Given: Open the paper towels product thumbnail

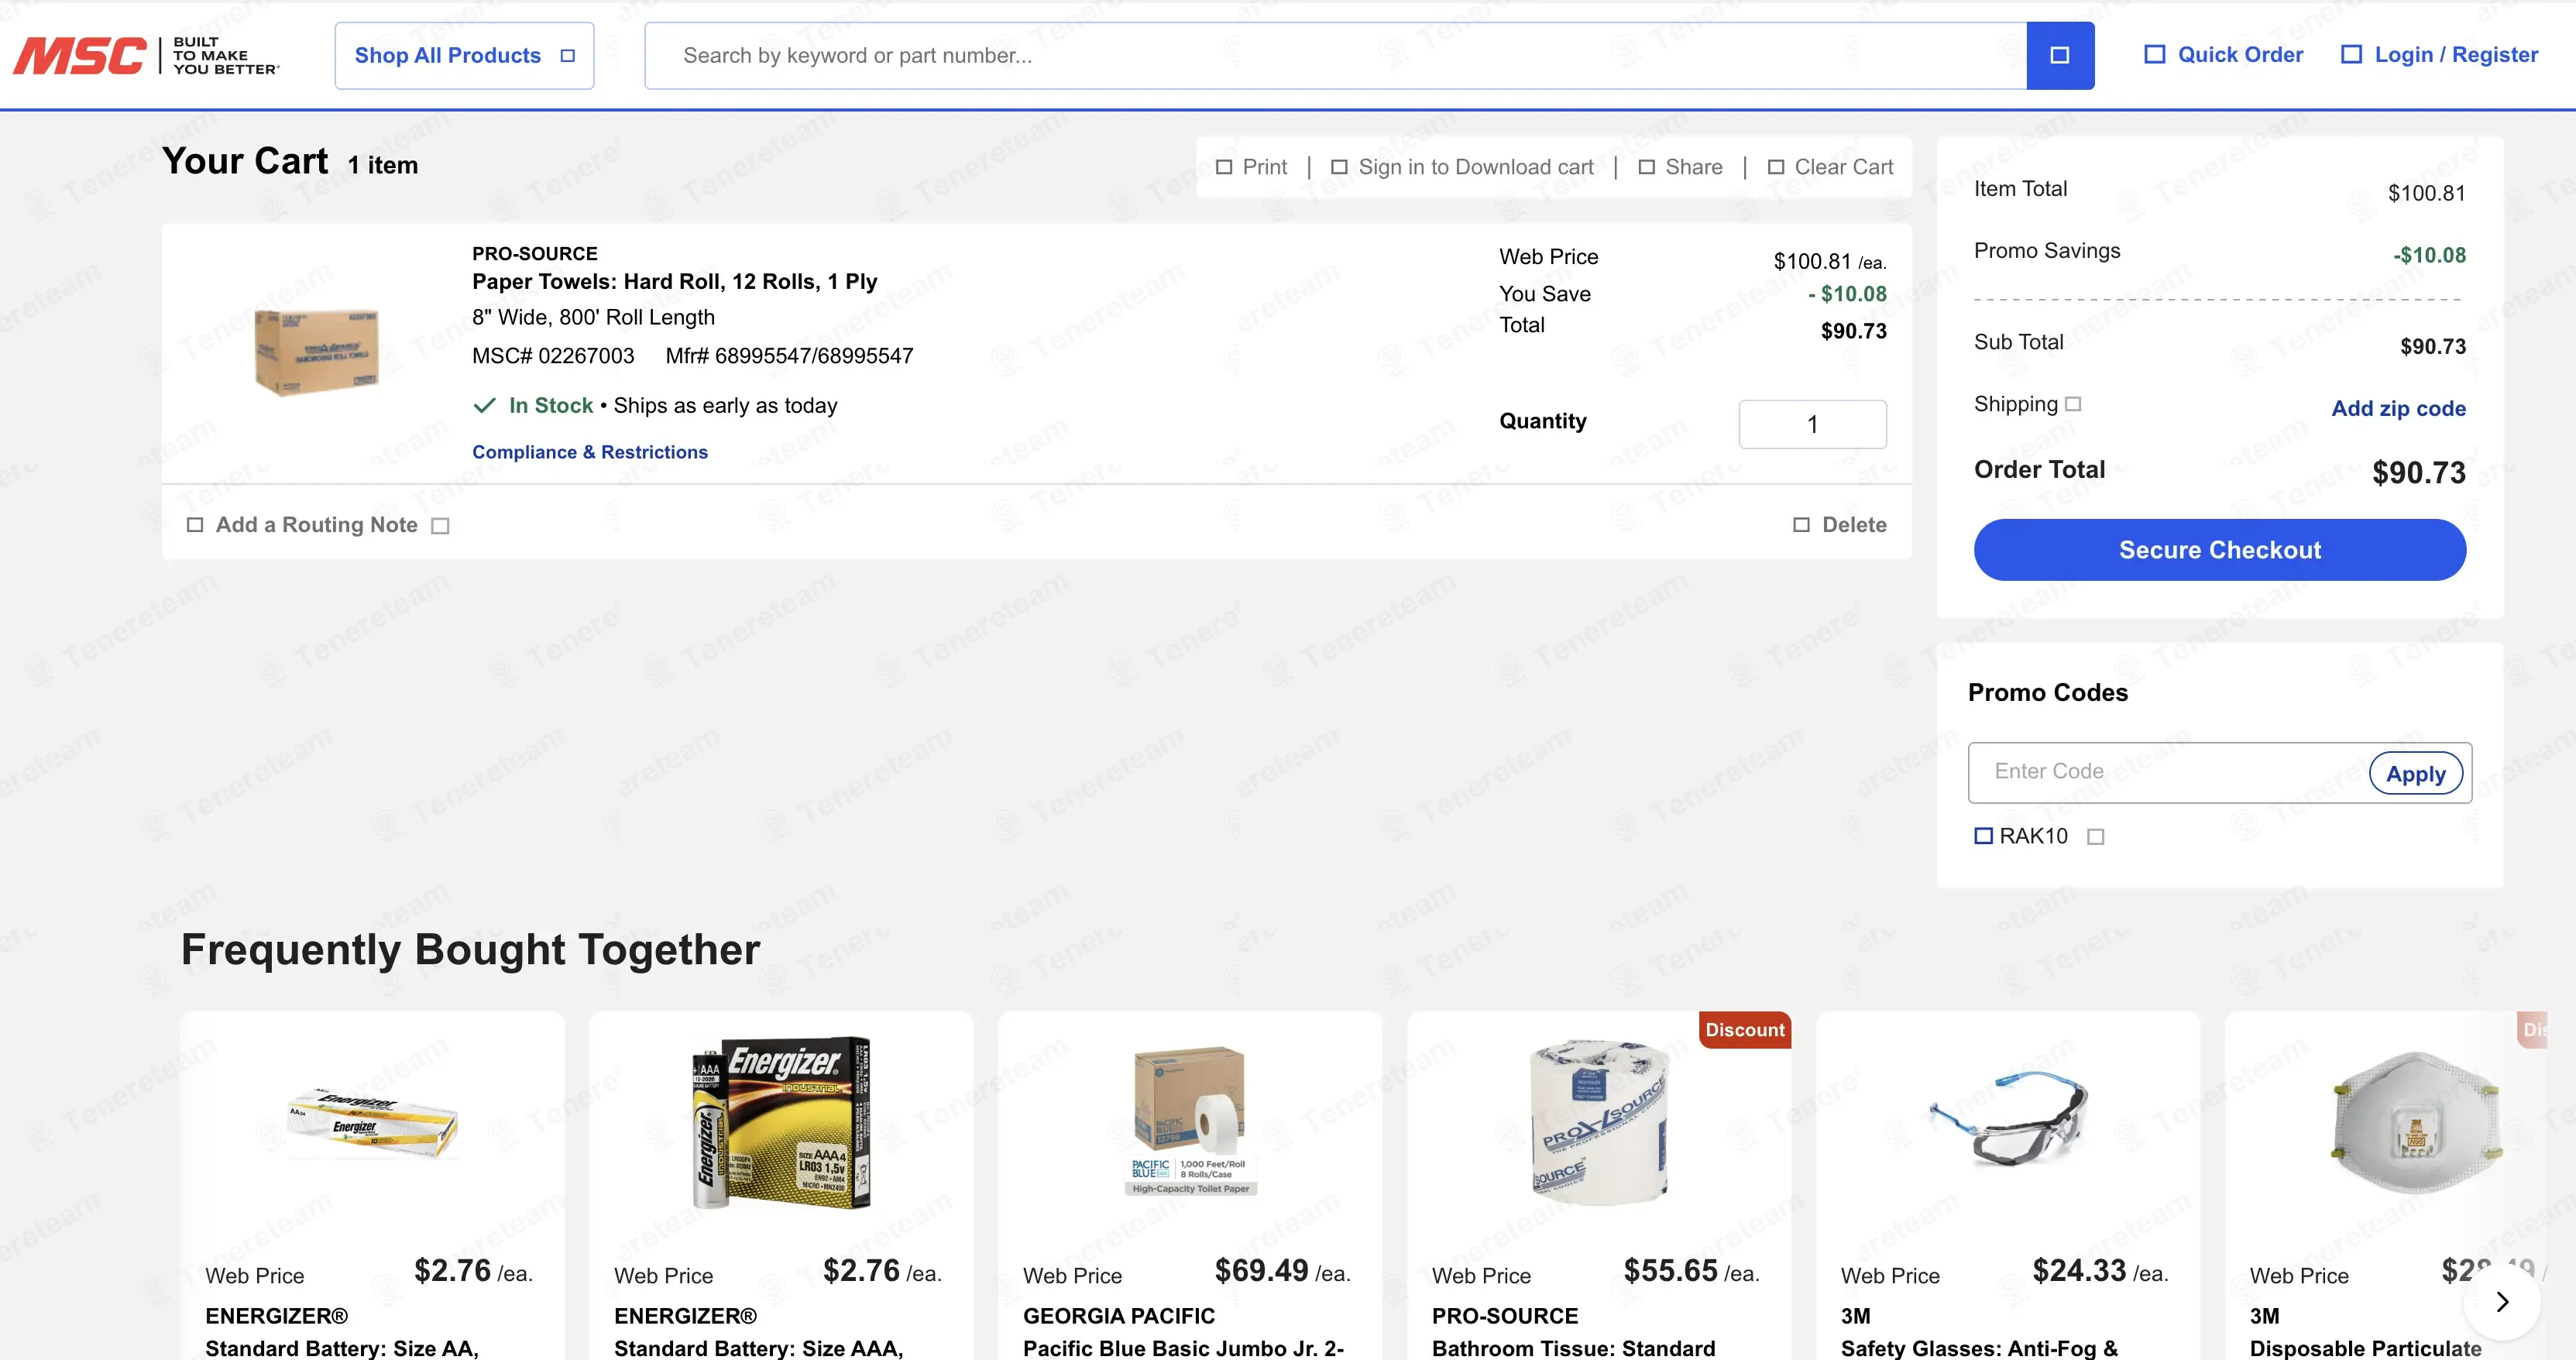Looking at the screenshot, I should [x=317, y=352].
